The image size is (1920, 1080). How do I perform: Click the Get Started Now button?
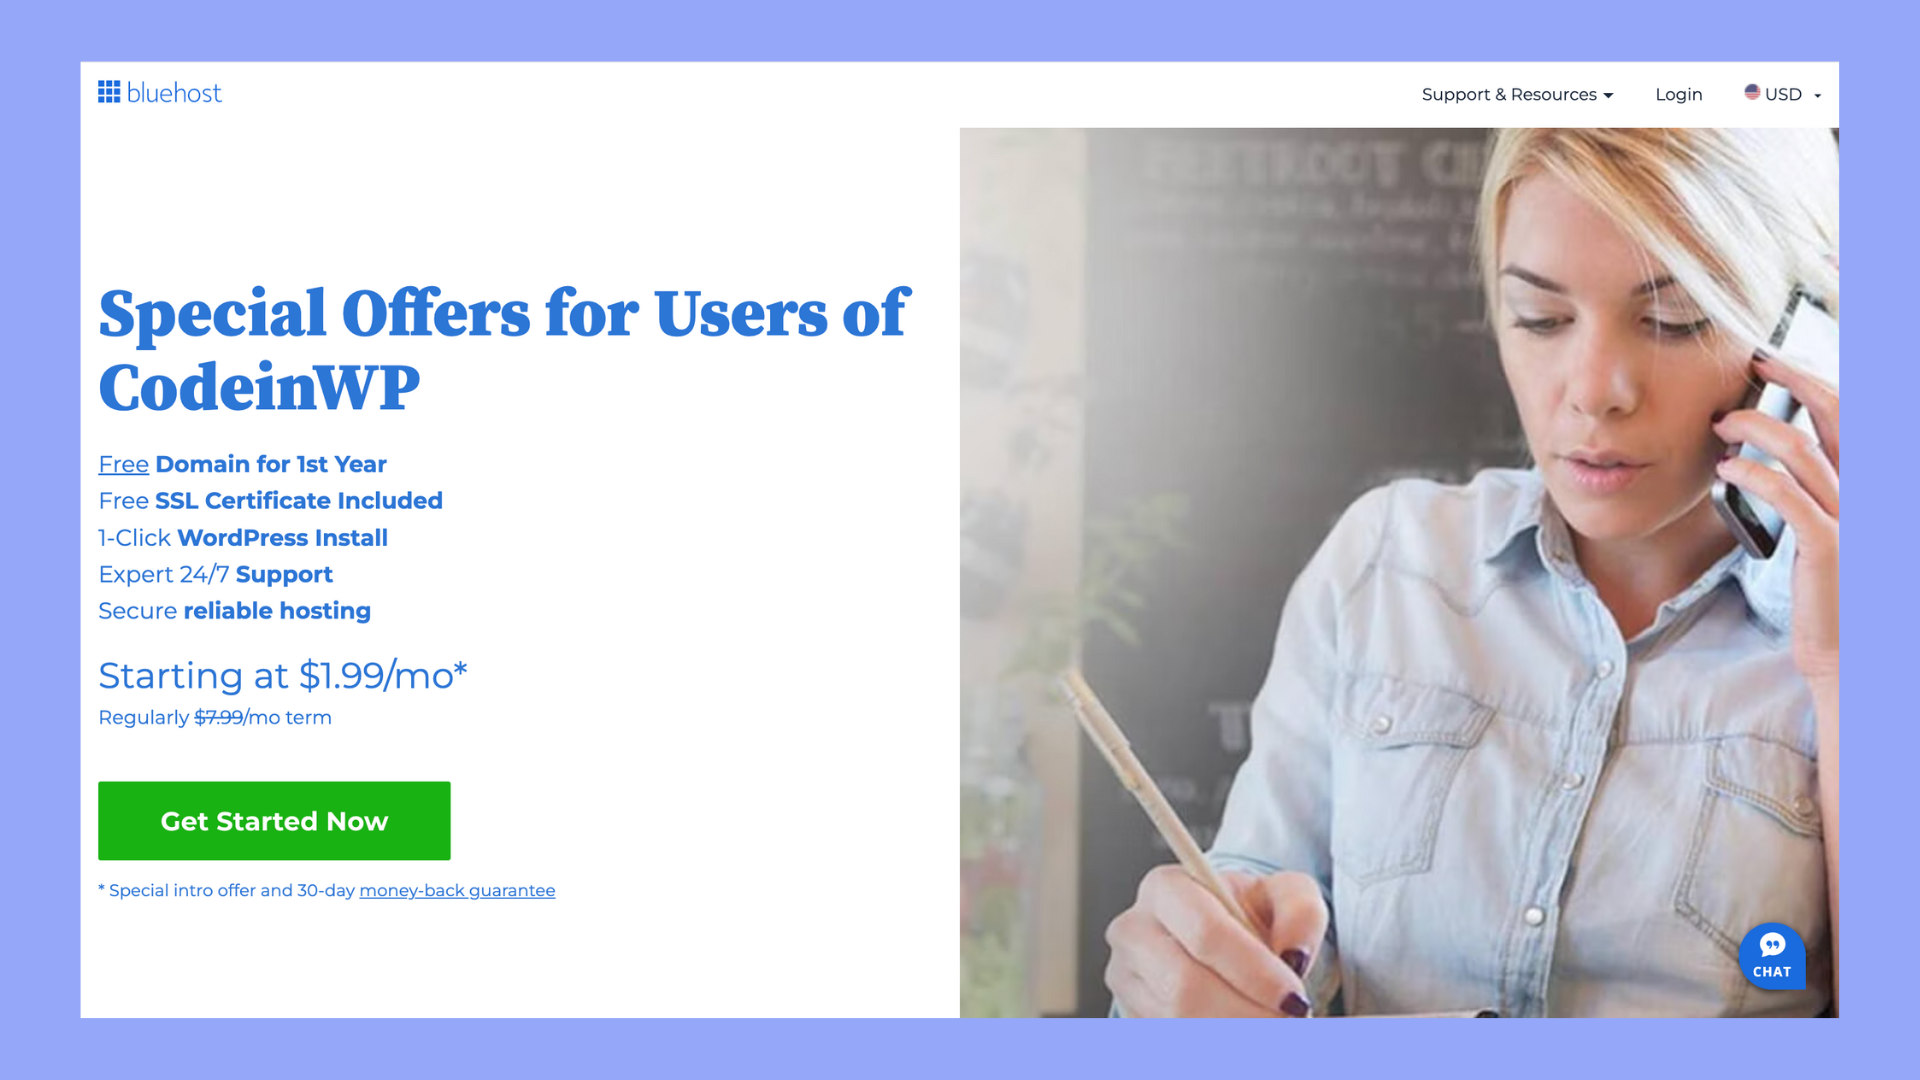(274, 821)
